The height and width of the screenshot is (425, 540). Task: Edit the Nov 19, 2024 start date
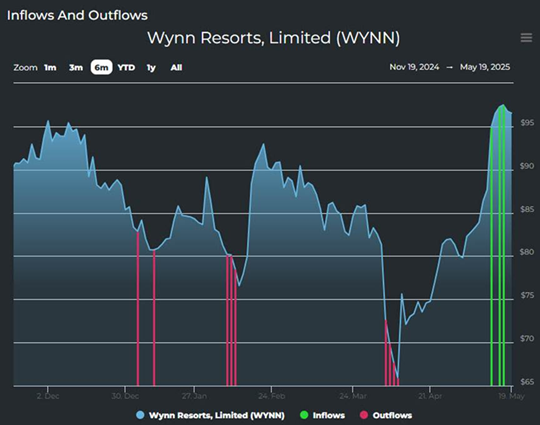point(414,67)
